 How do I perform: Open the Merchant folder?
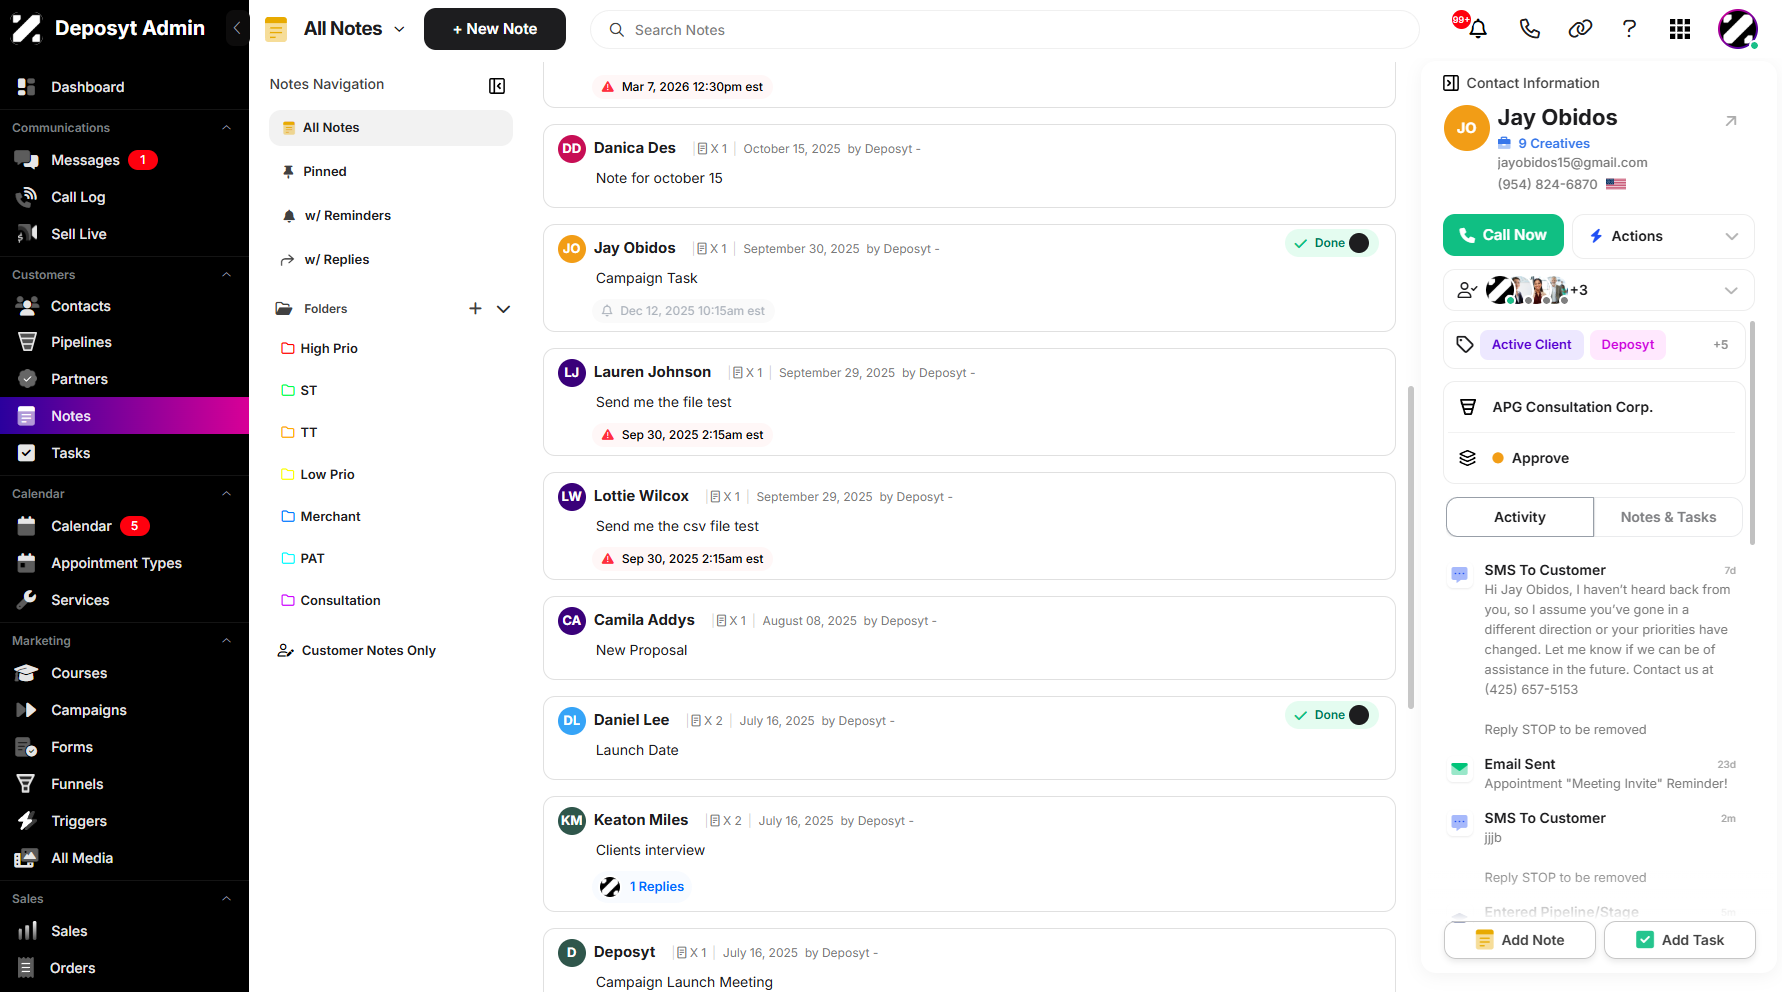coord(330,517)
